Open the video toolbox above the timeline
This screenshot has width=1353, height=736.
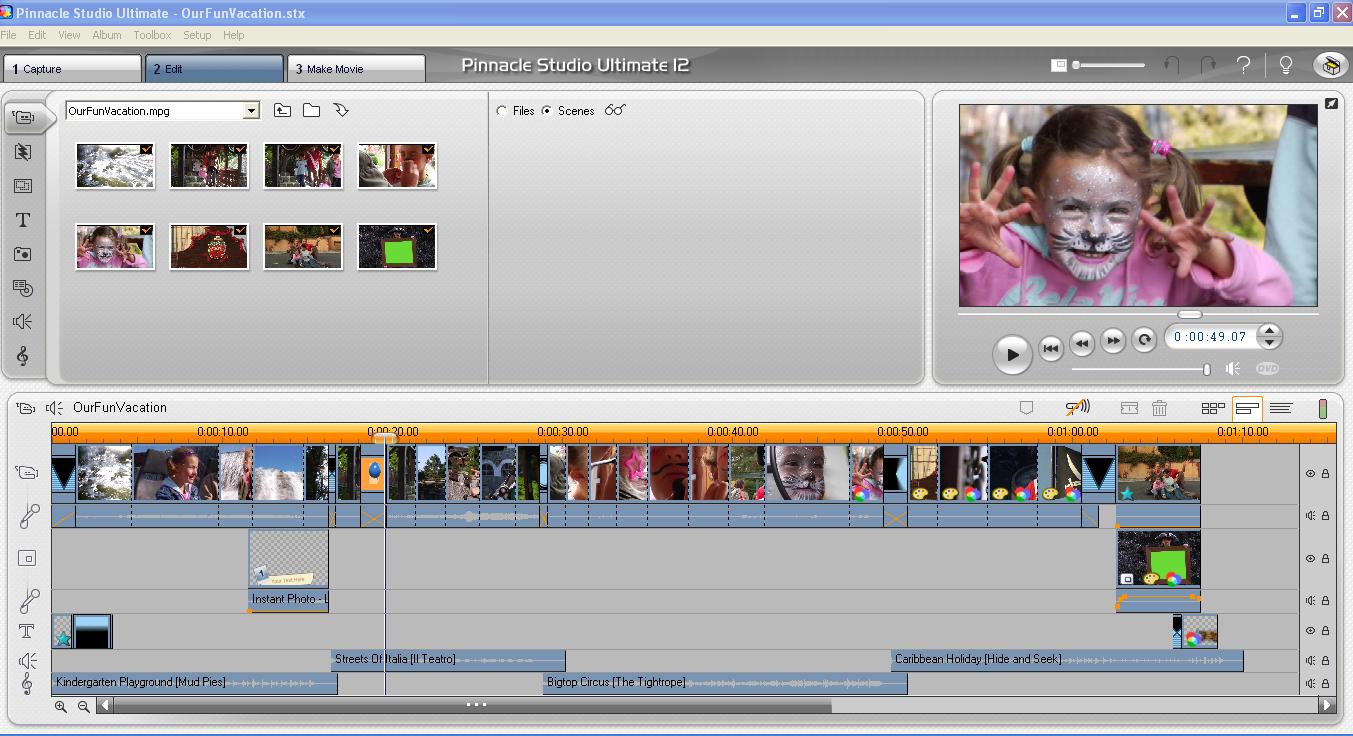coord(26,408)
